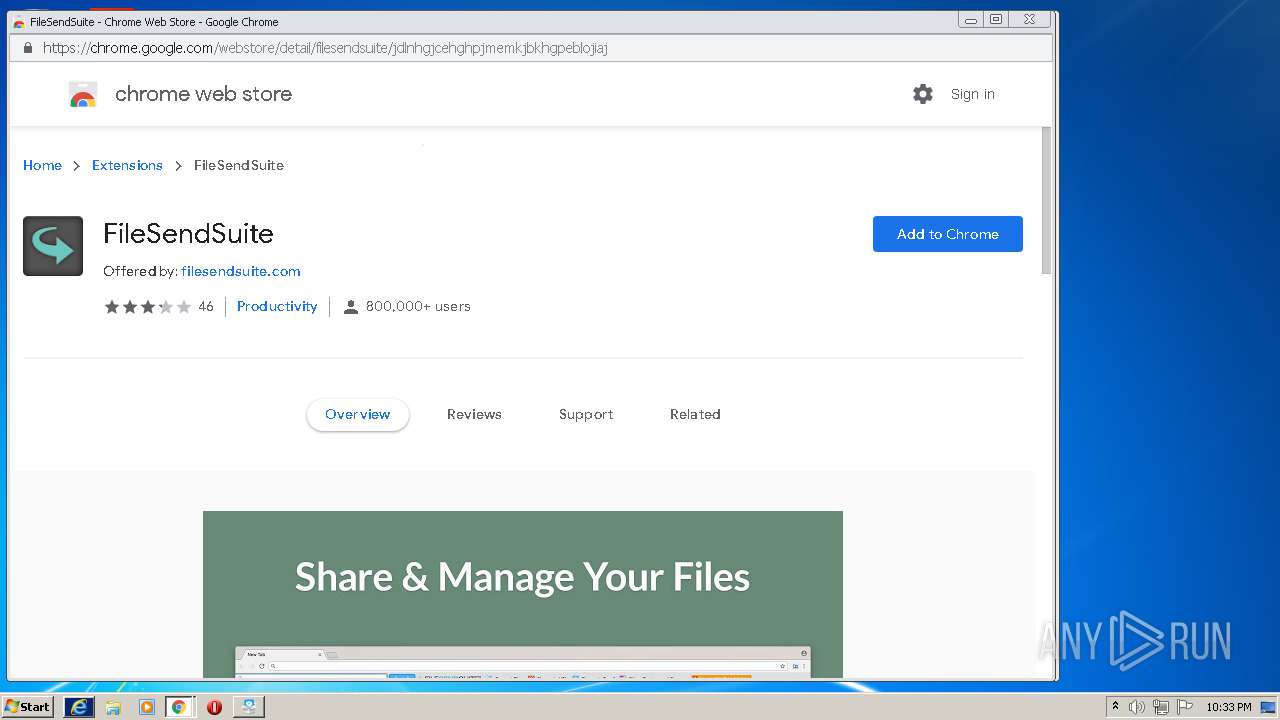Open the settings gear icon

923,94
